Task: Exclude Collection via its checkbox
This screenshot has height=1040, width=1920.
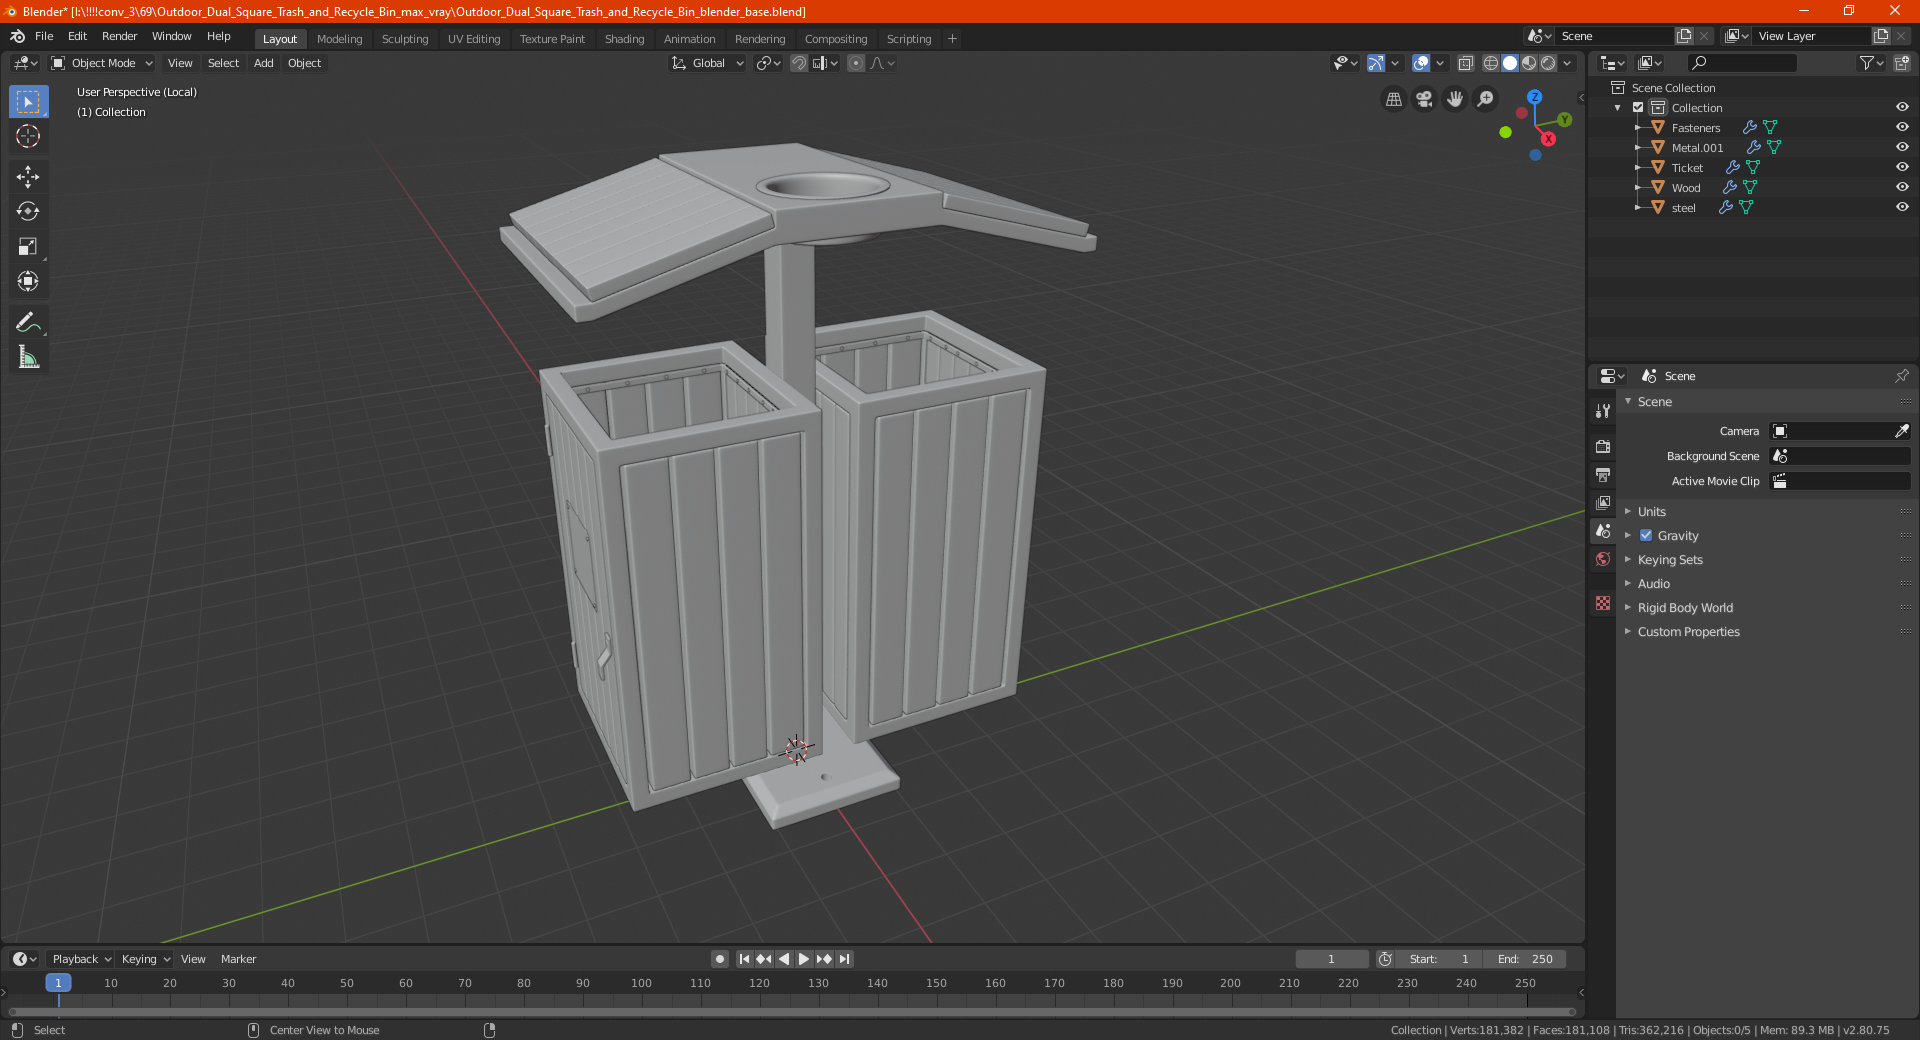Action: coord(1638,107)
